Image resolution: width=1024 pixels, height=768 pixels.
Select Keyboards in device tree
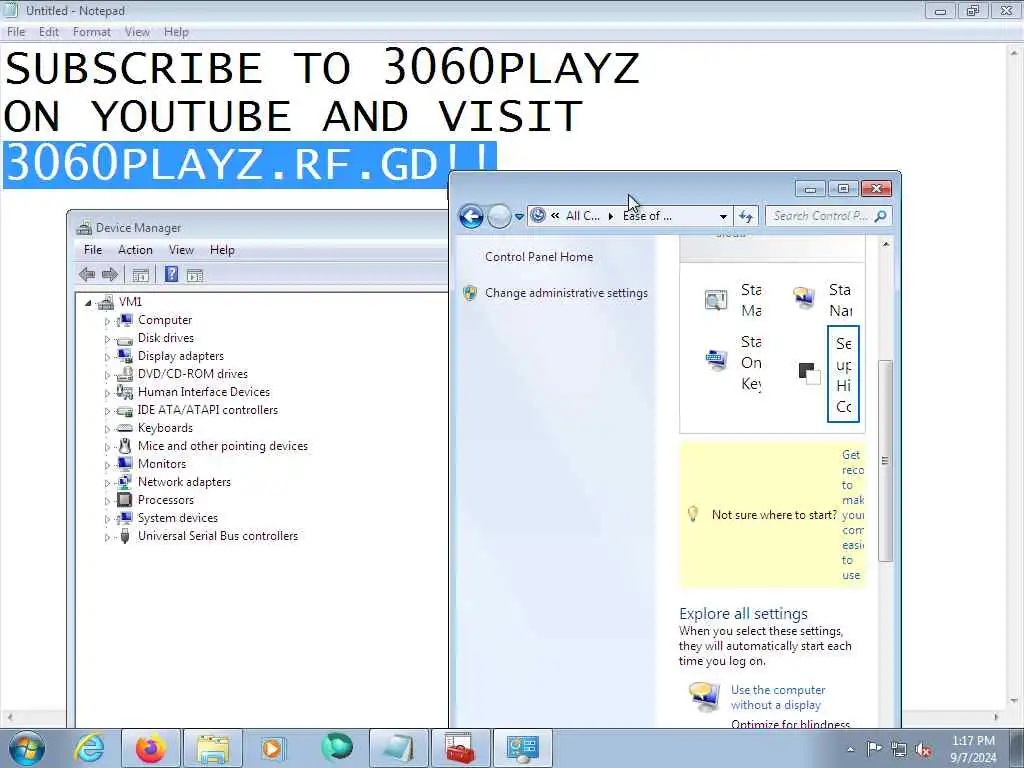[x=165, y=428]
